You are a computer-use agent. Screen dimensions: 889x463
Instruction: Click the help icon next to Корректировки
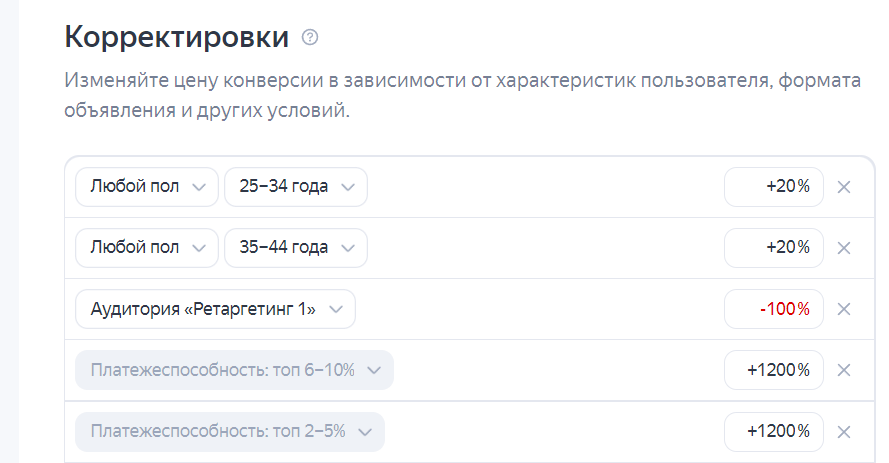tap(310, 38)
